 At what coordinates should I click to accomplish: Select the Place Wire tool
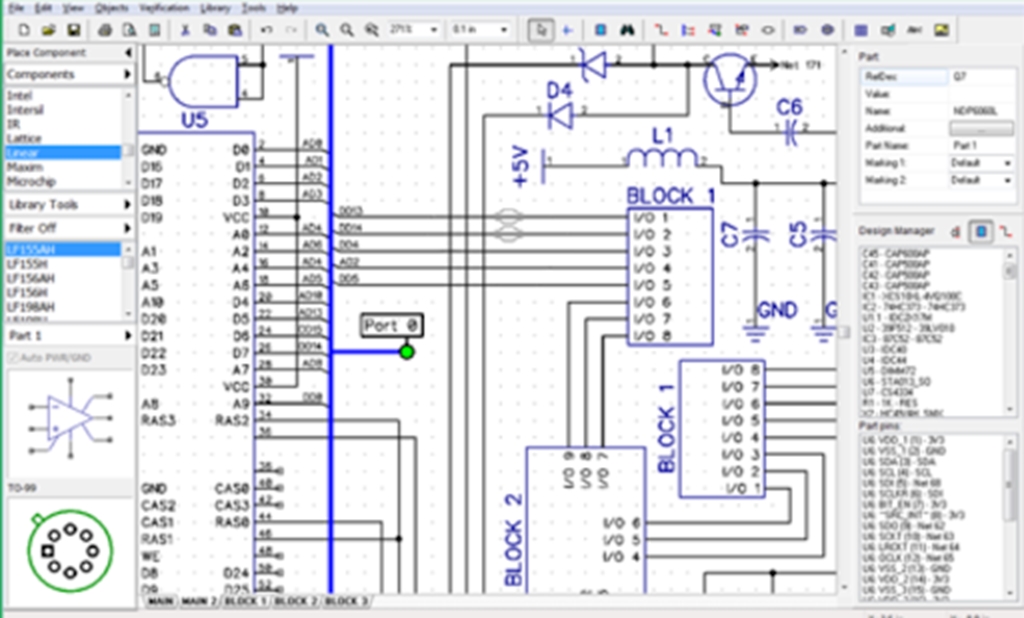tap(663, 29)
